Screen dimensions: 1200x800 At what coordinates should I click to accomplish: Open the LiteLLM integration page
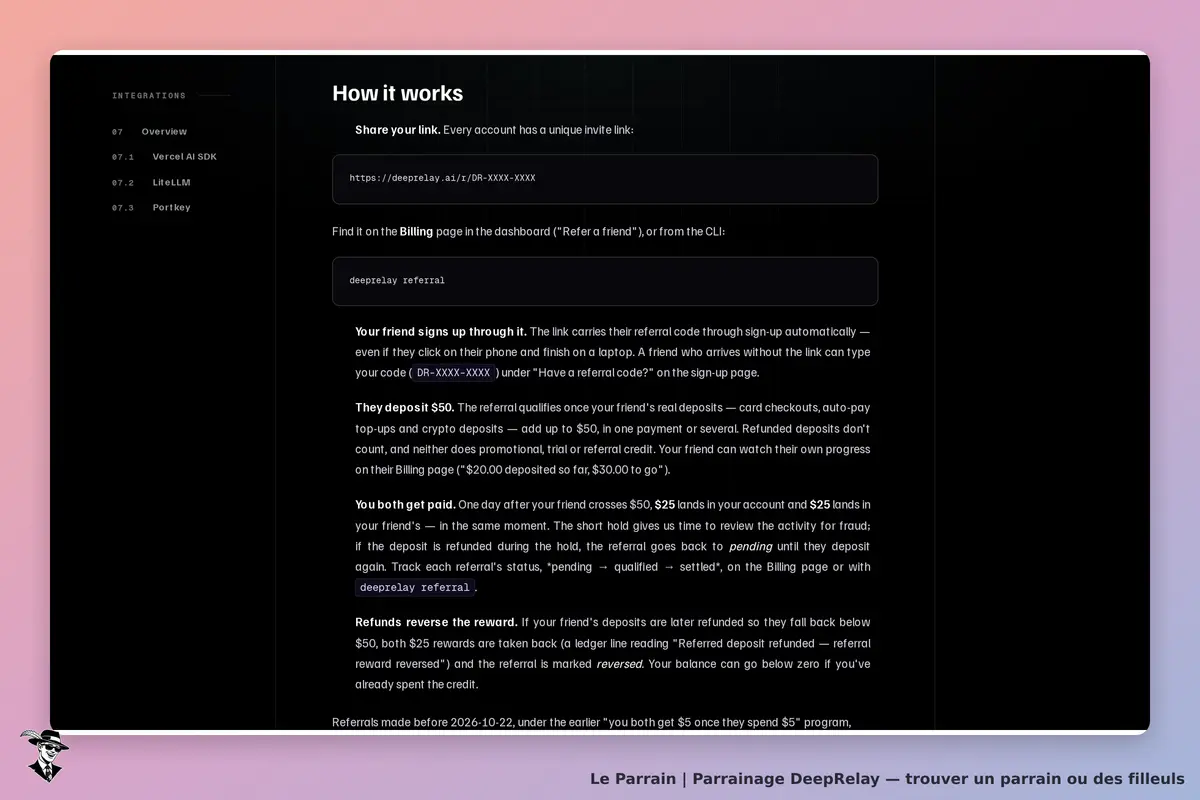[x=171, y=183]
